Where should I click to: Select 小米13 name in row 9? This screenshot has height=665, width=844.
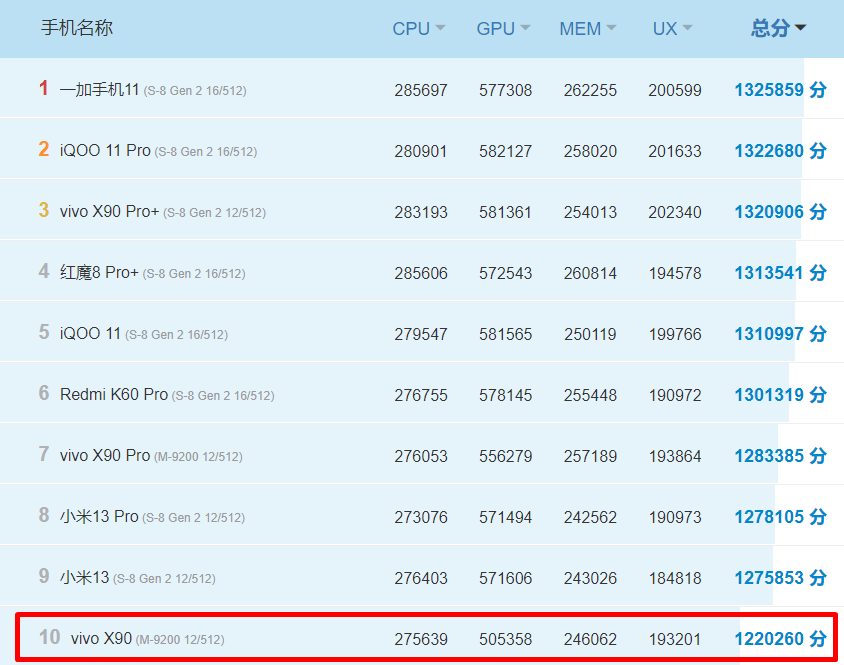85,578
